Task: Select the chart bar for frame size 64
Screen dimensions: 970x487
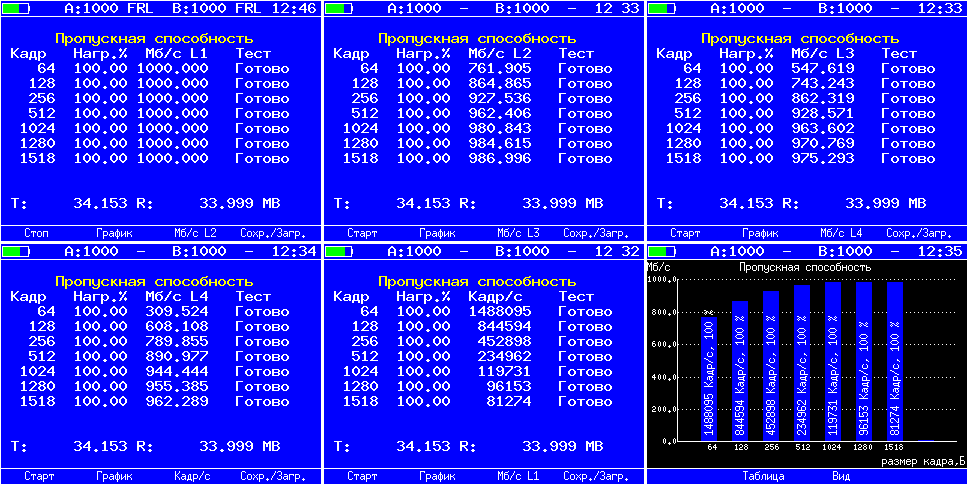Action: [x=709, y=379]
